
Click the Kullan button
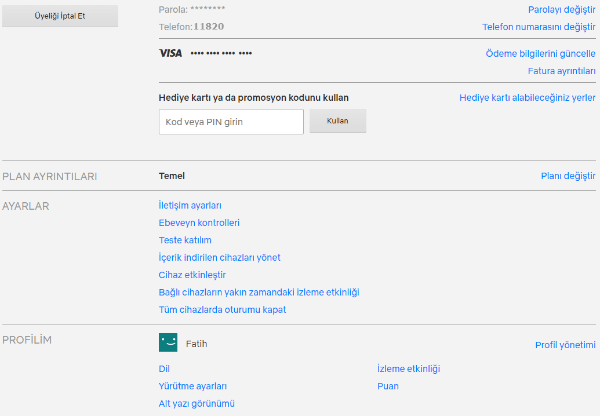pyautogui.click(x=338, y=121)
